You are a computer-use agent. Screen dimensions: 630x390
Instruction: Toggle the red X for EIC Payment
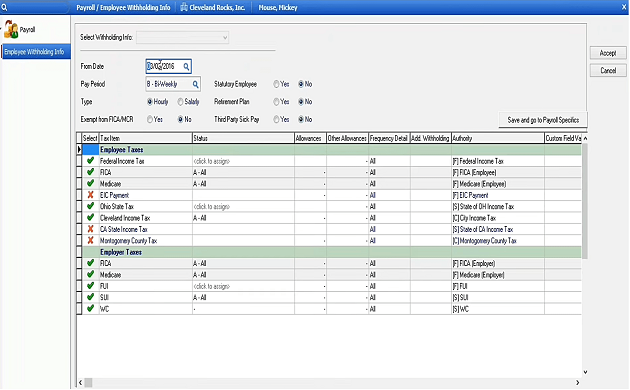(x=90, y=195)
